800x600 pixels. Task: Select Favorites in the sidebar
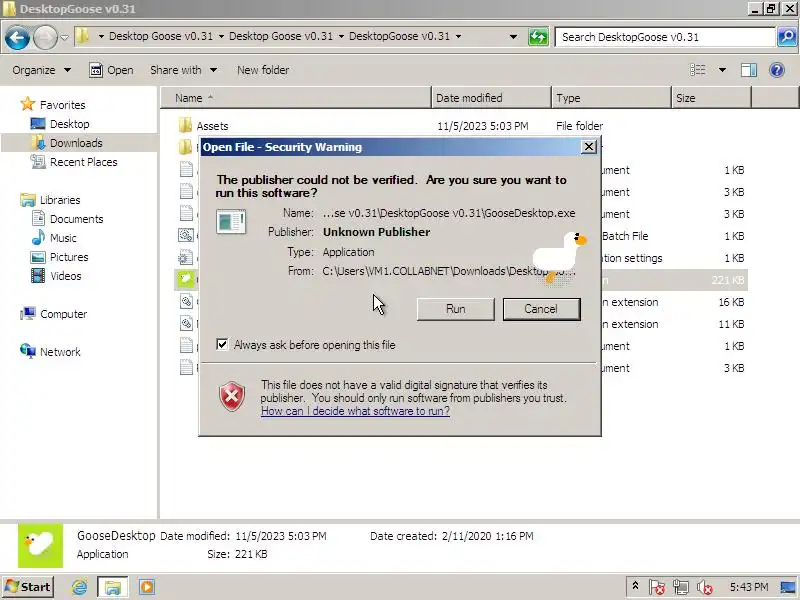[53, 105]
